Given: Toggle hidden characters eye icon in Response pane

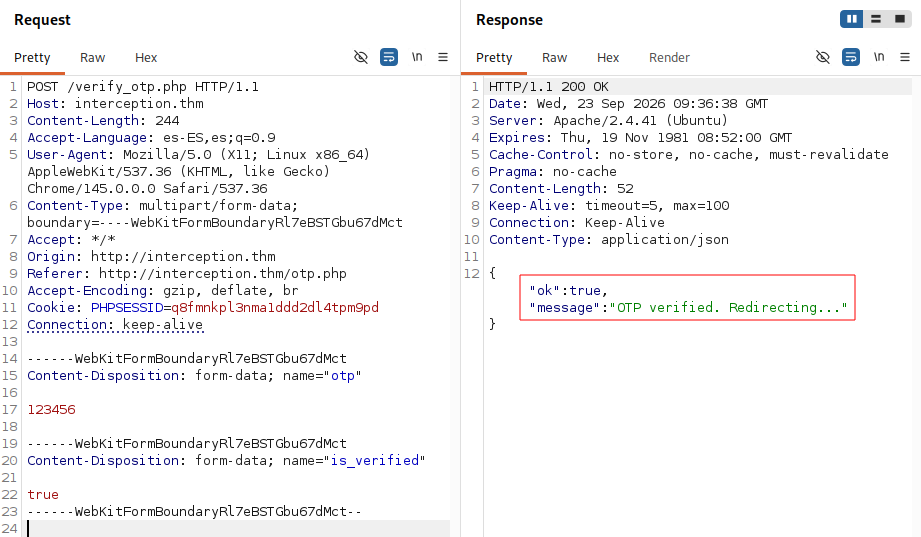Looking at the screenshot, I should 823,57.
